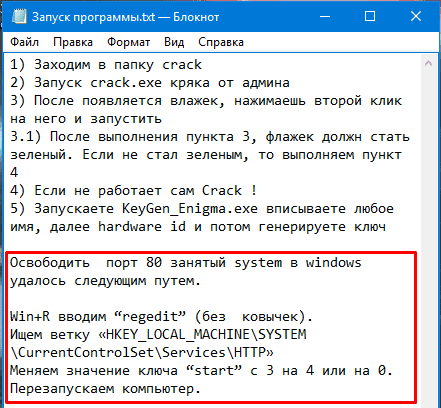Click the text "HKEY_LOCAL_MACHINE\SYSTEM"
Screen dimensions: 441x408
point(206,335)
